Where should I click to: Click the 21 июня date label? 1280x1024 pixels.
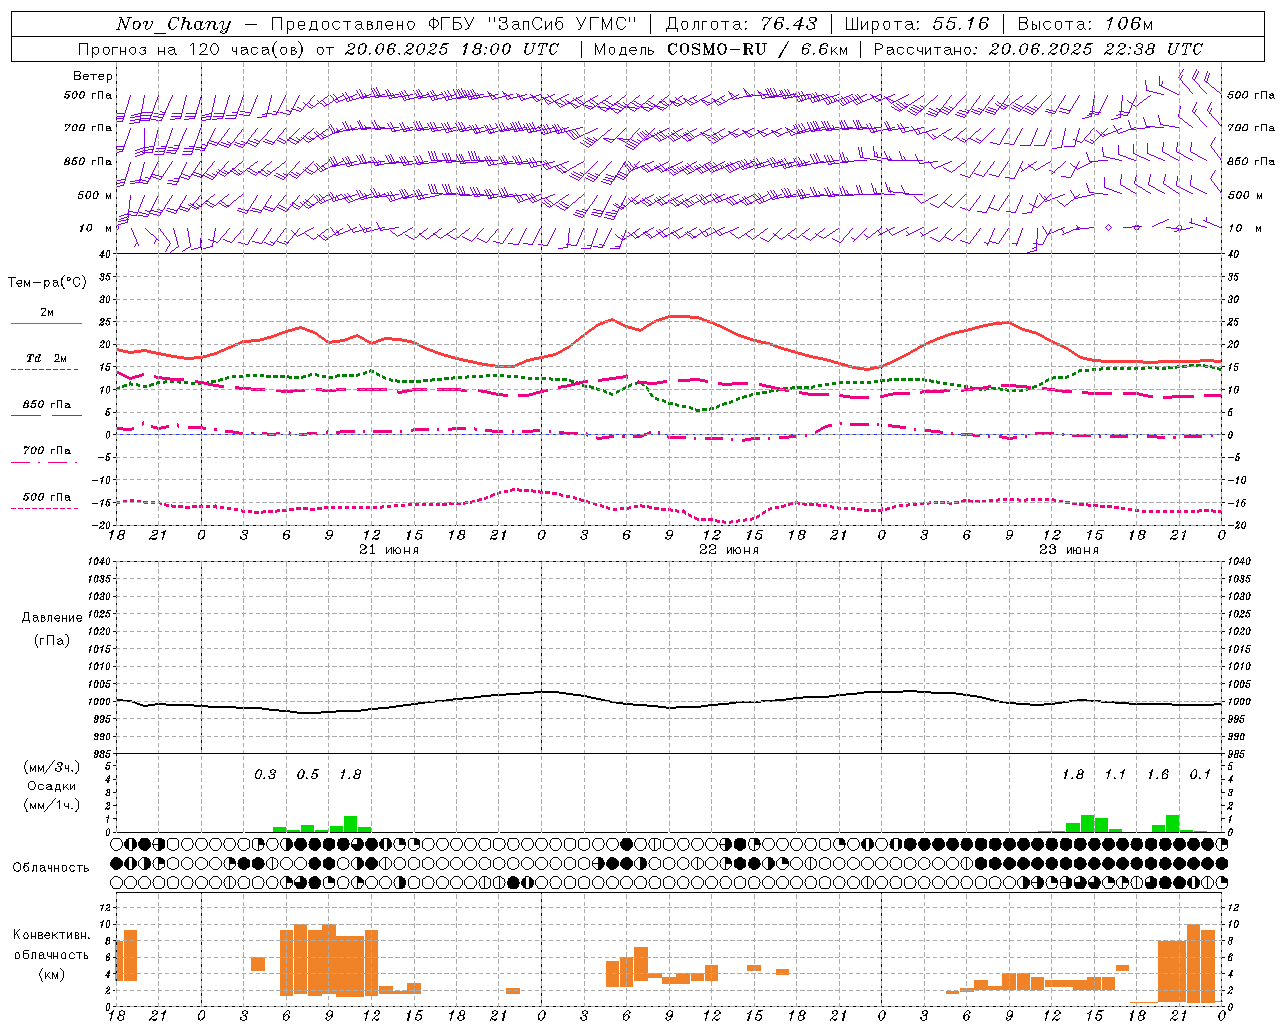click(389, 550)
